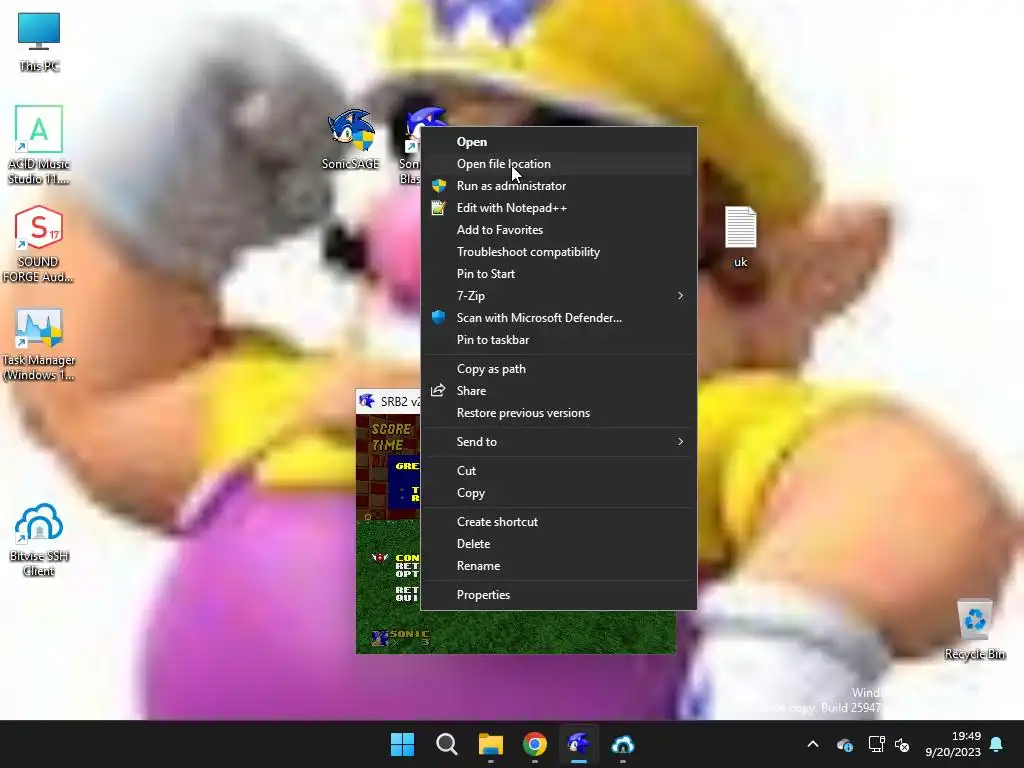Click the SRB2 window title bar

point(389,402)
